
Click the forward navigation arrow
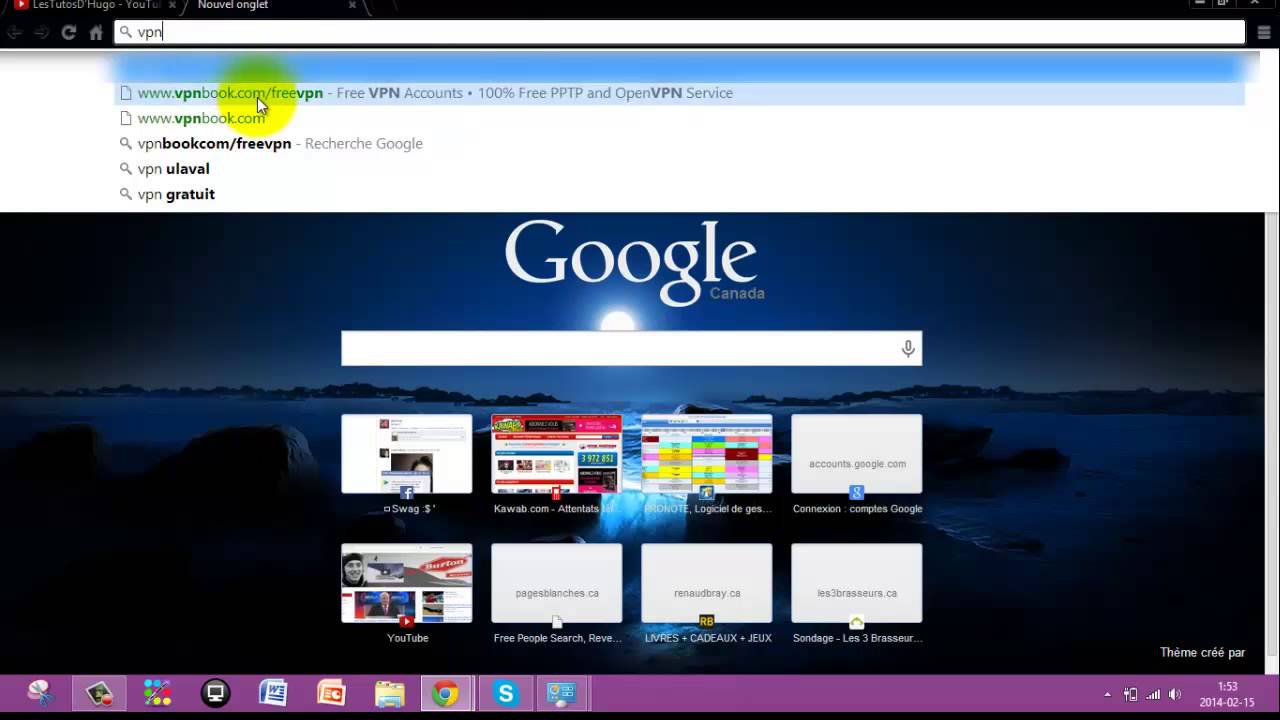click(x=41, y=33)
